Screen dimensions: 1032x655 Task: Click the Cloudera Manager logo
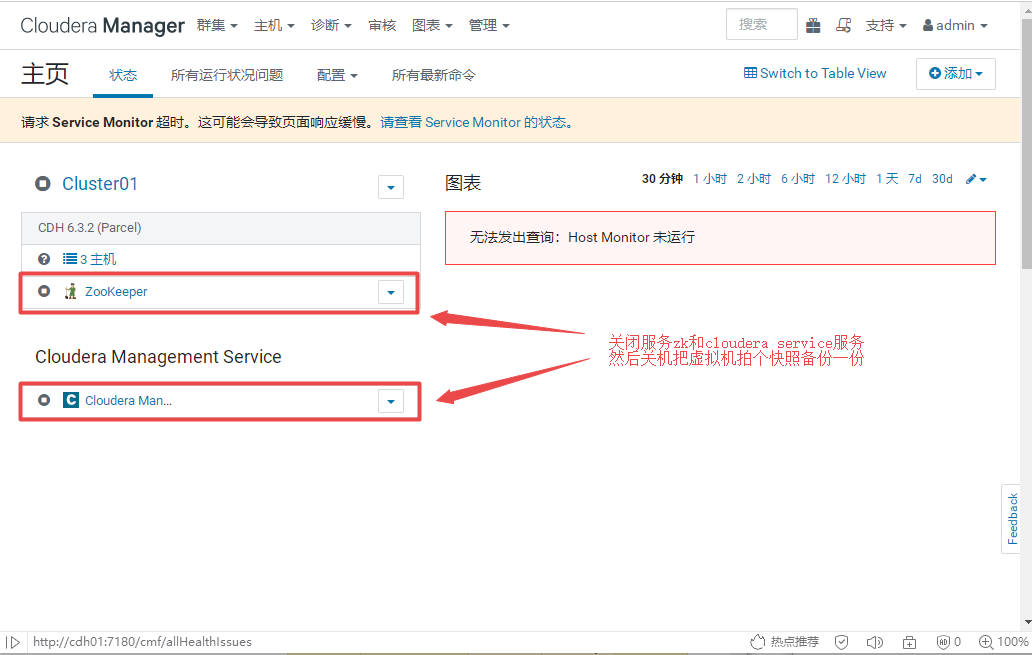[103, 26]
